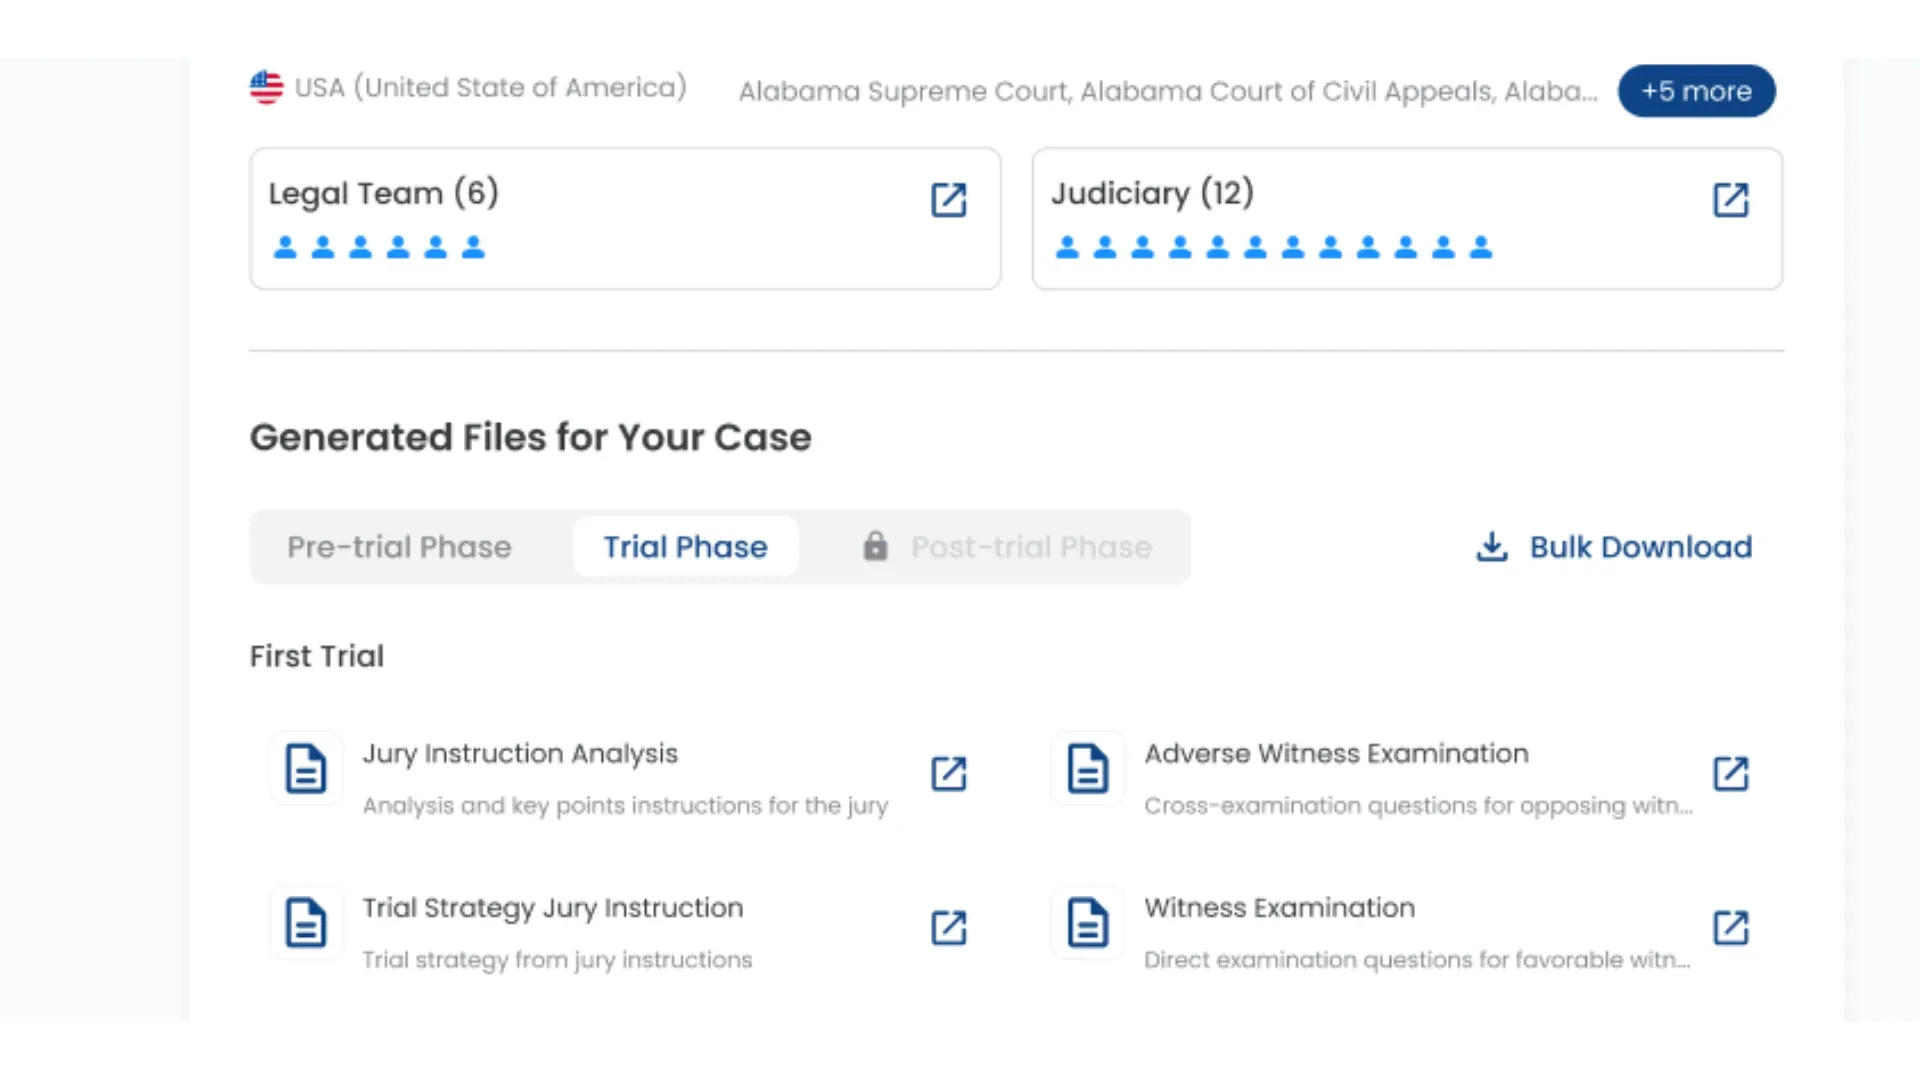Click the Trial Strategy Jury Instruction document icon

[306, 923]
